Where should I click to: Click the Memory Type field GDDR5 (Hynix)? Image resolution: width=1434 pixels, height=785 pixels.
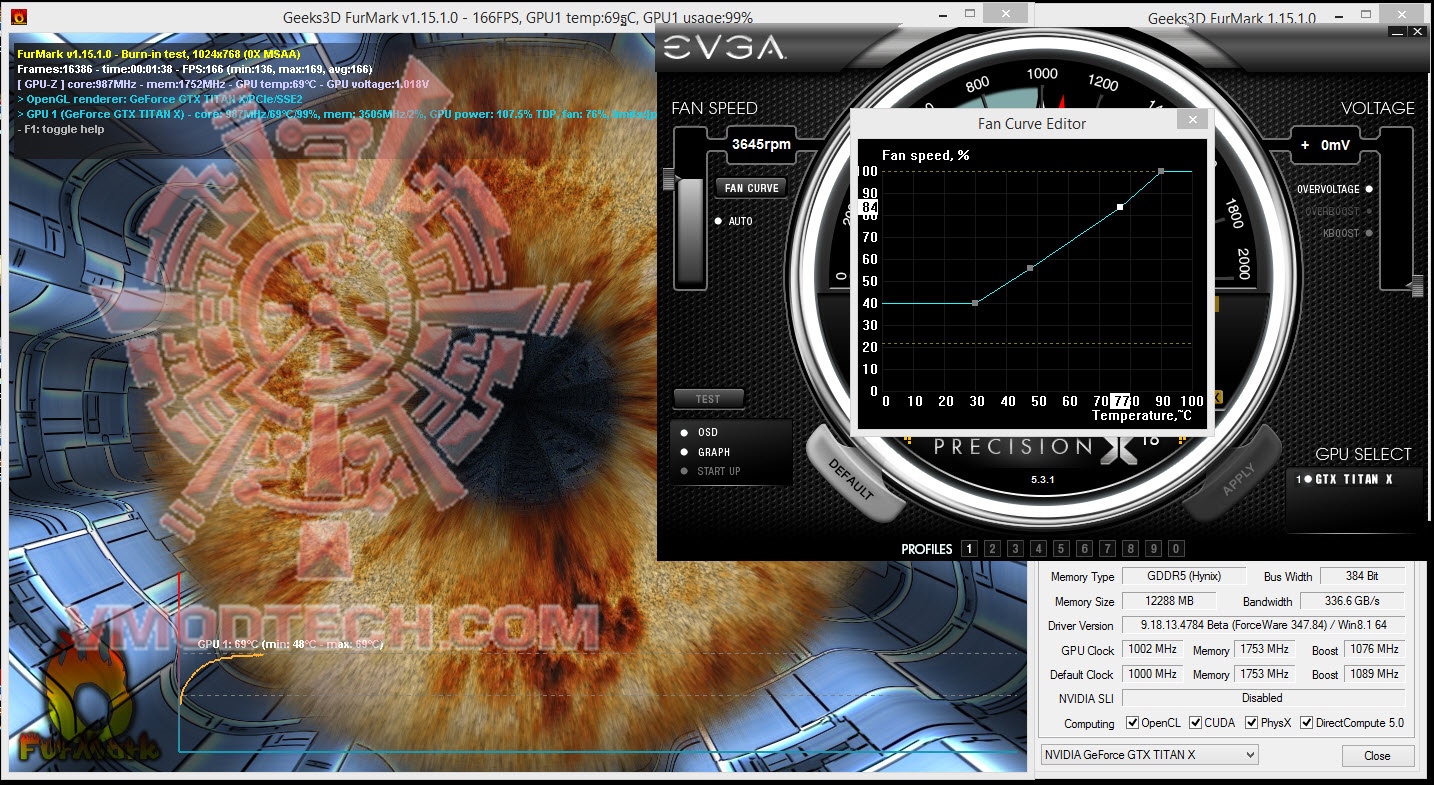(x=1184, y=576)
